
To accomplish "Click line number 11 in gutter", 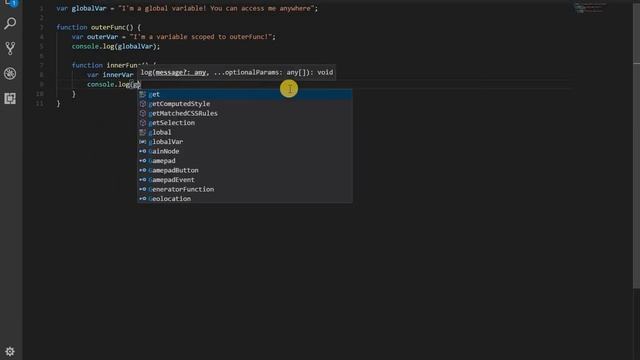I will click(x=40, y=104).
